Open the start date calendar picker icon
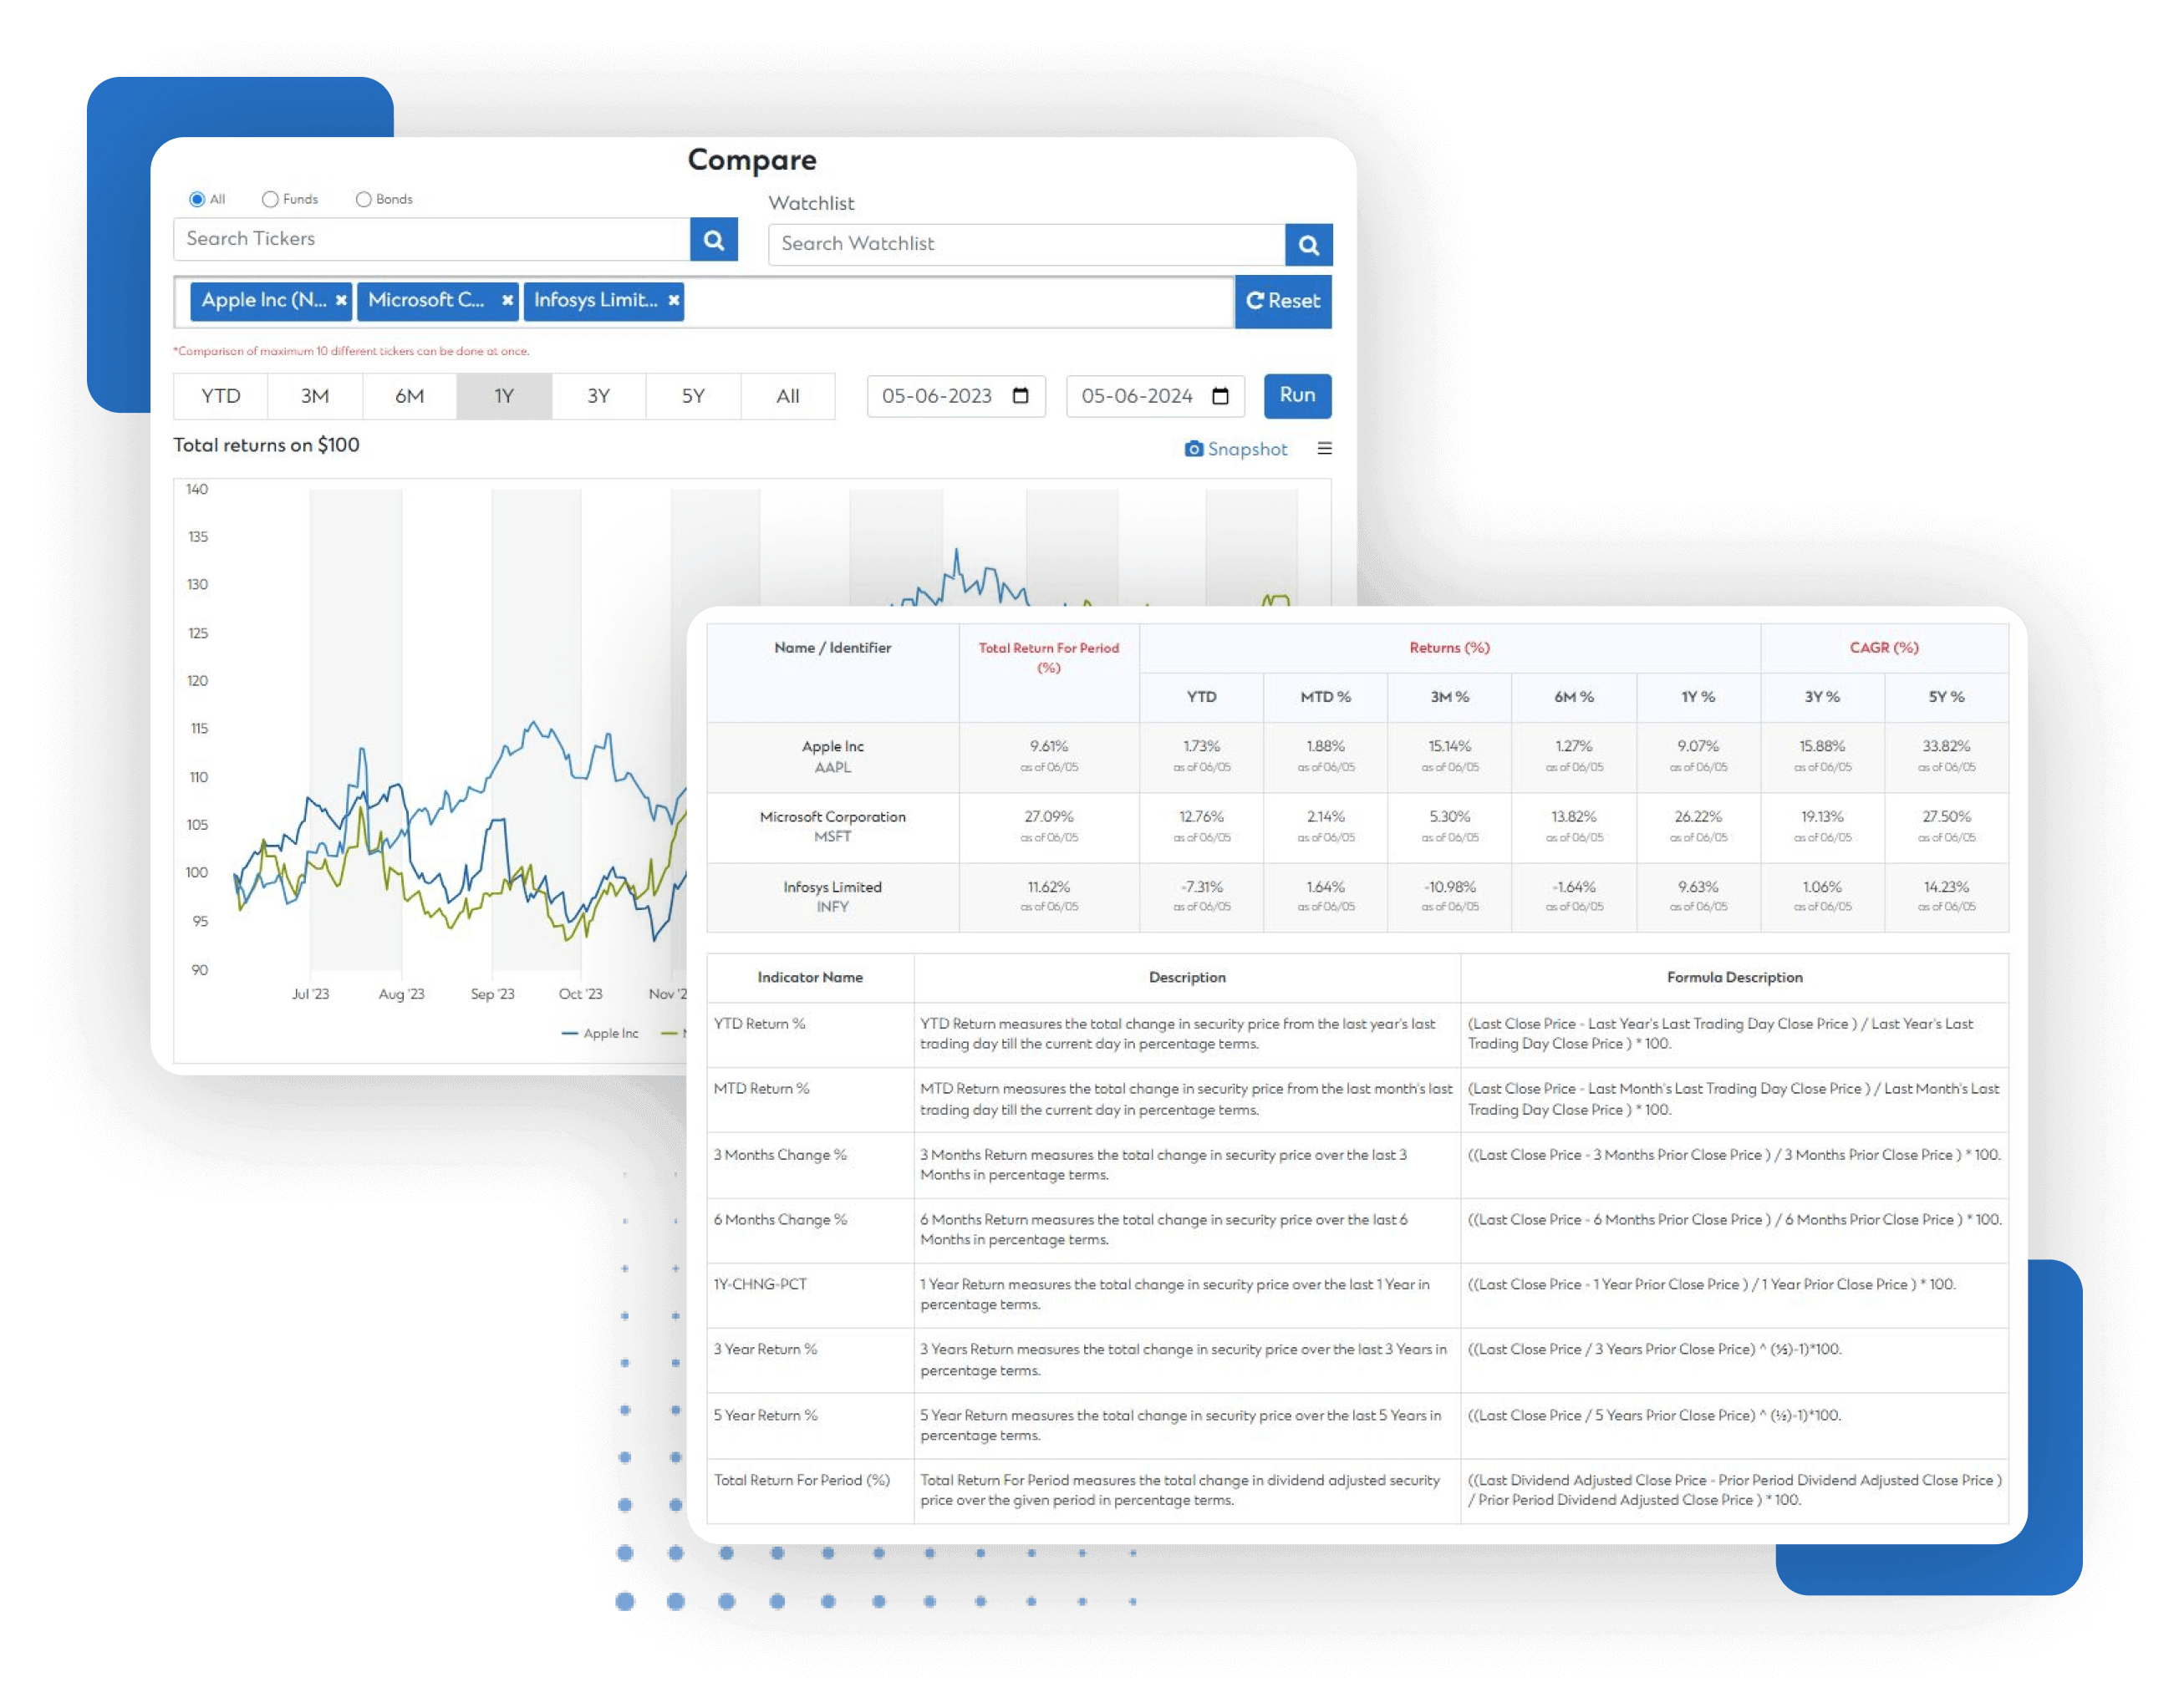 tap(1020, 396)
